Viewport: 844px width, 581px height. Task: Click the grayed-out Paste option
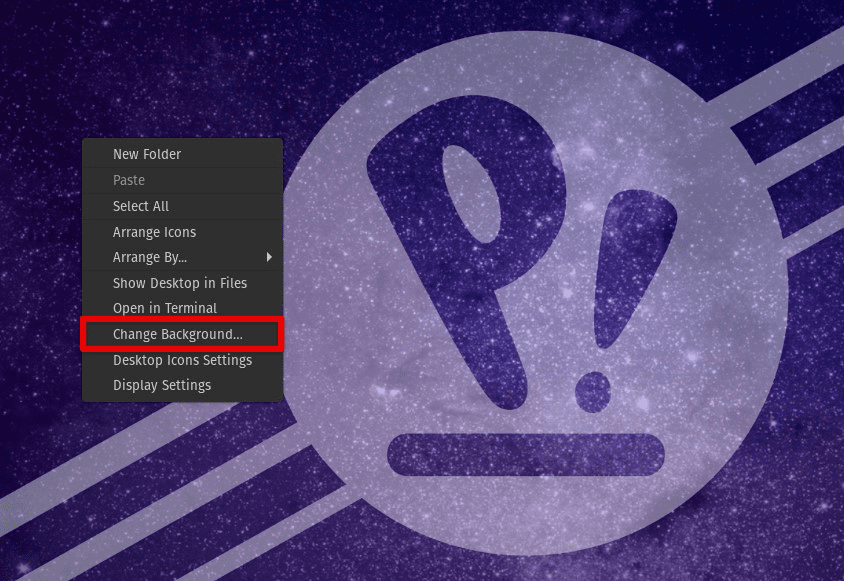point(127,180)
